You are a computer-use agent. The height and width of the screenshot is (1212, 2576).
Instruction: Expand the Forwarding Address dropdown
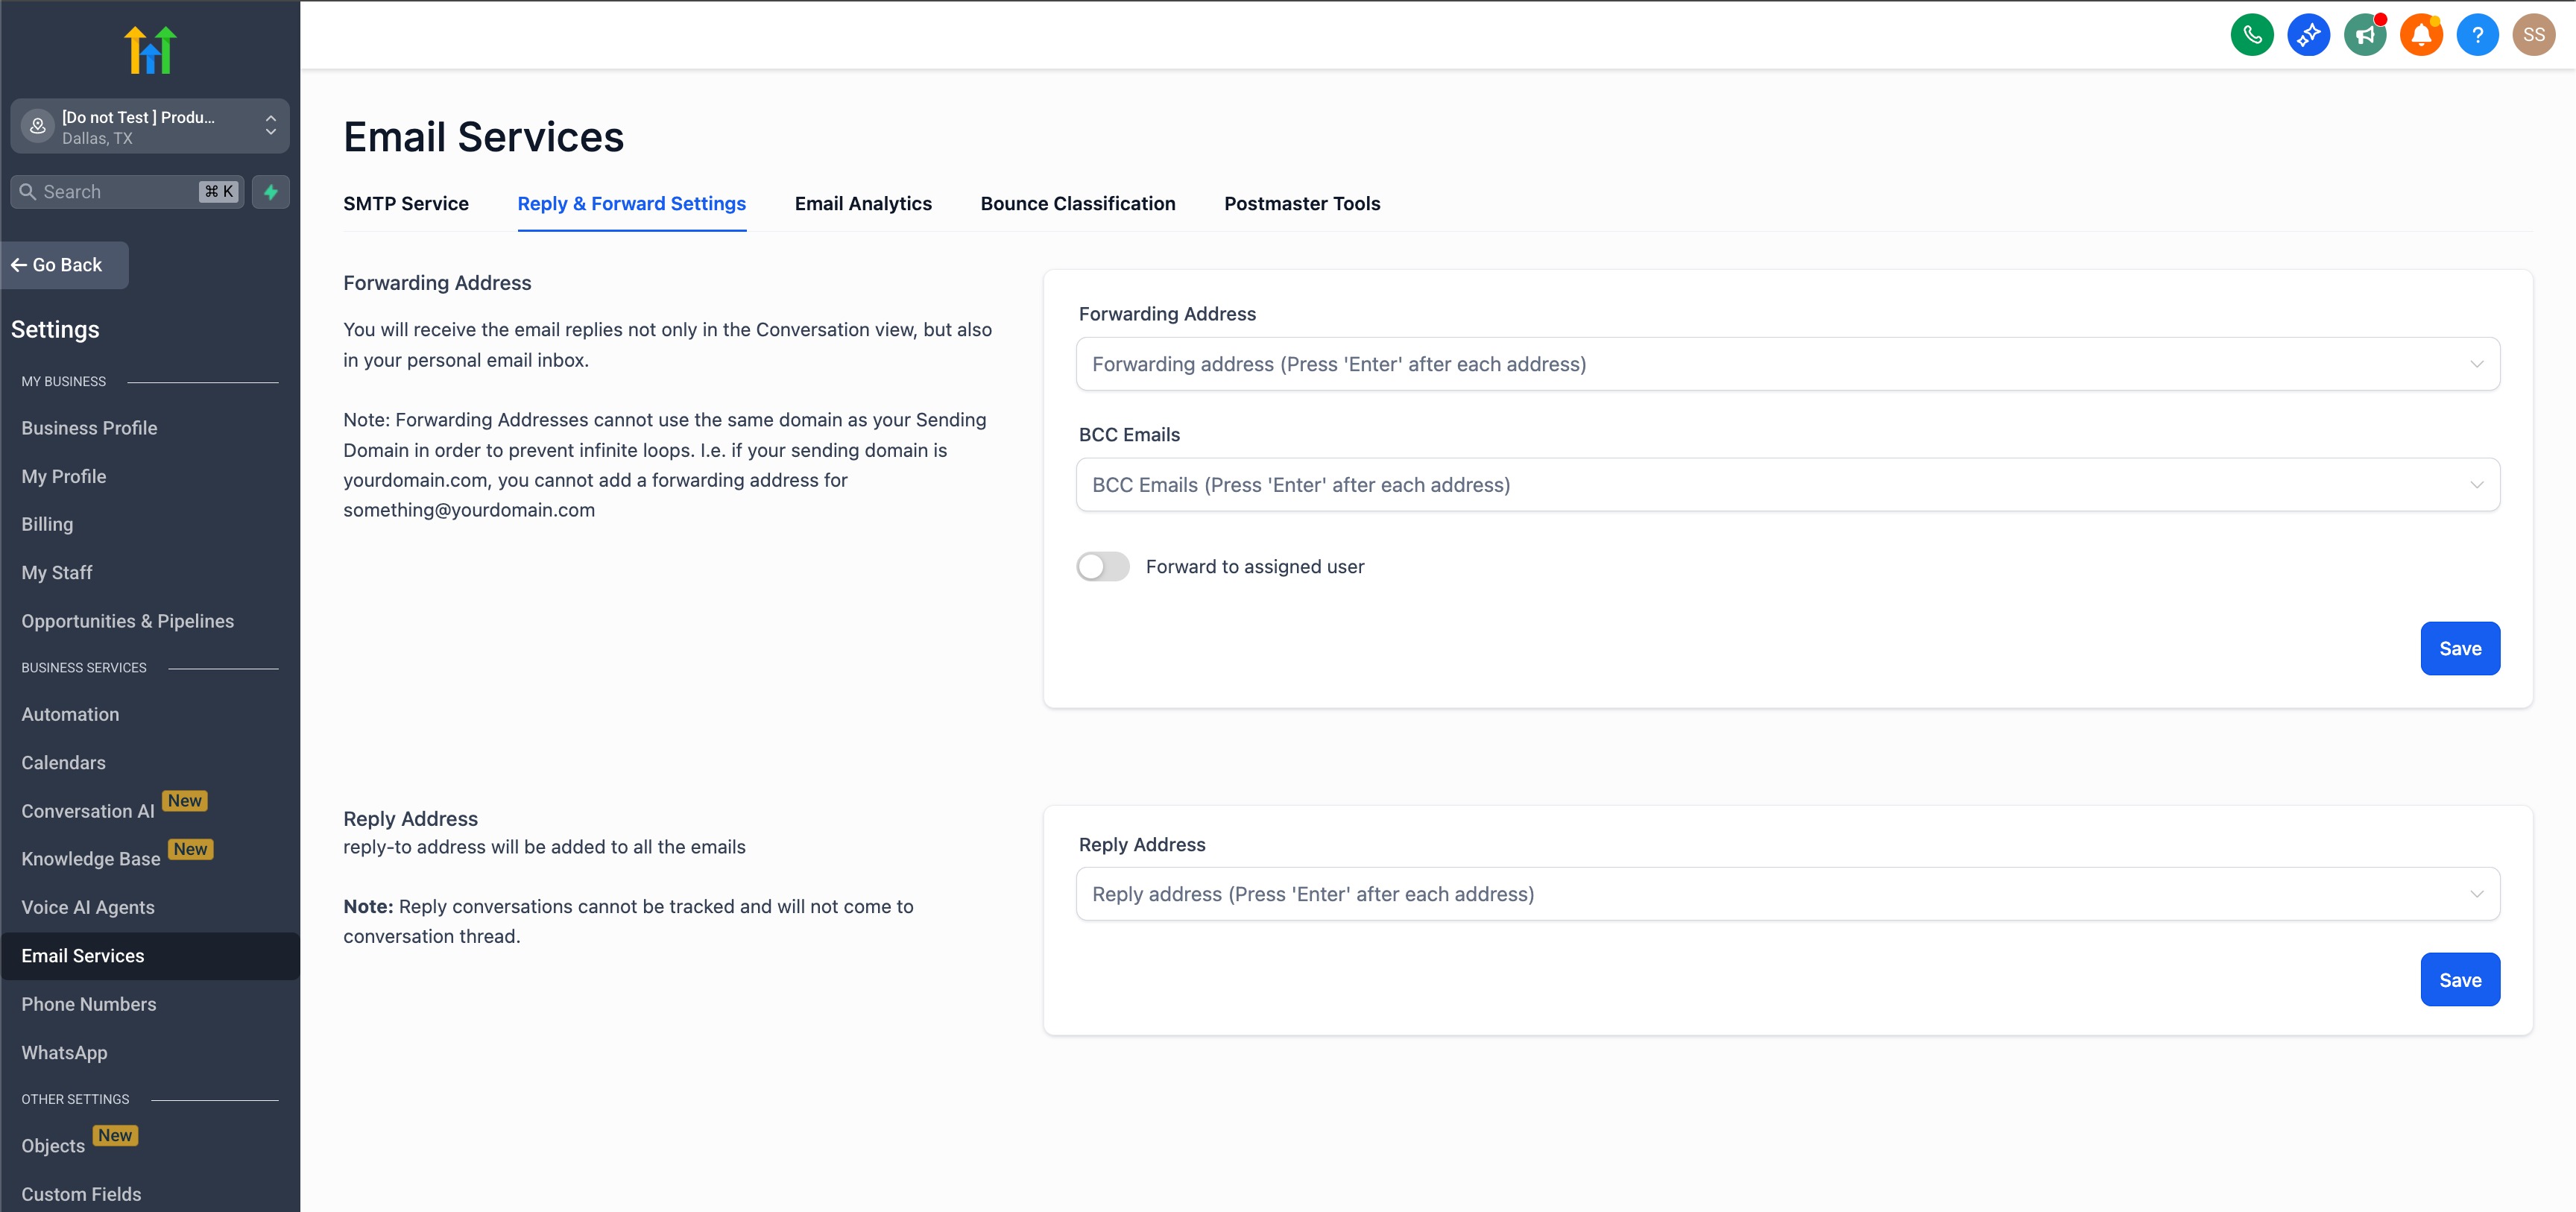point(2476,364)
